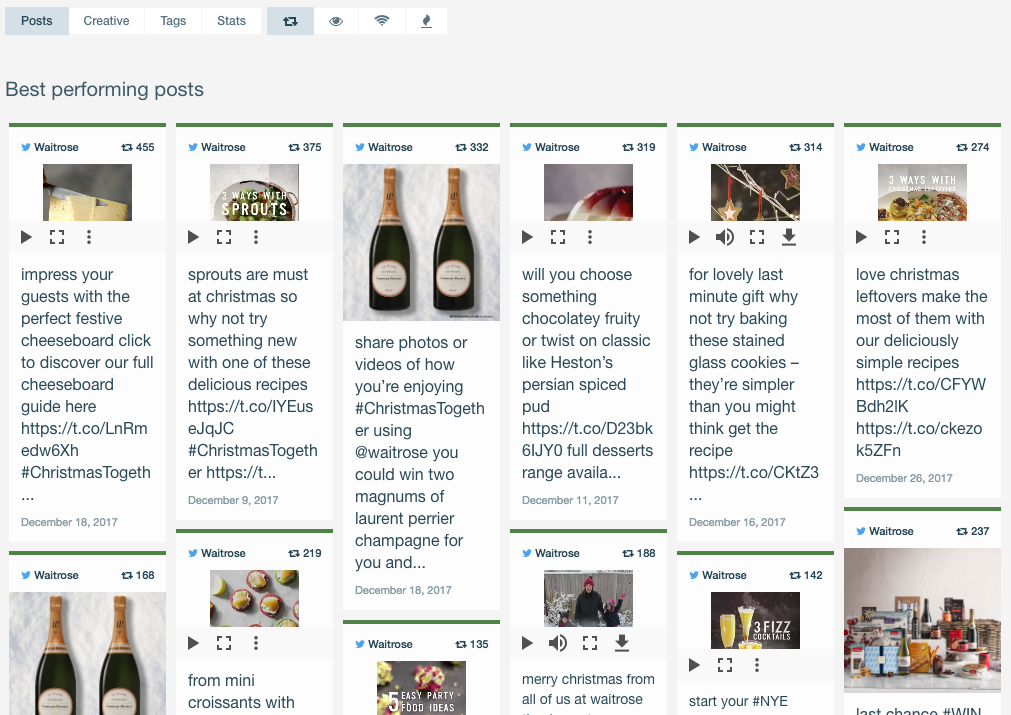
Task: Click Waitrose name on 455-retweet post
Action: (56, 147)
